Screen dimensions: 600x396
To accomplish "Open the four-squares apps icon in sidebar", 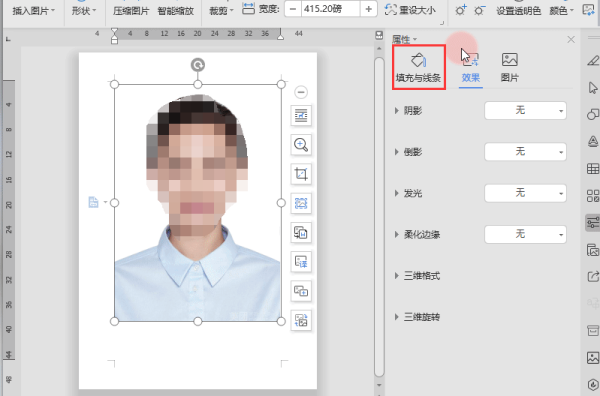I will (x=593, y=196).
